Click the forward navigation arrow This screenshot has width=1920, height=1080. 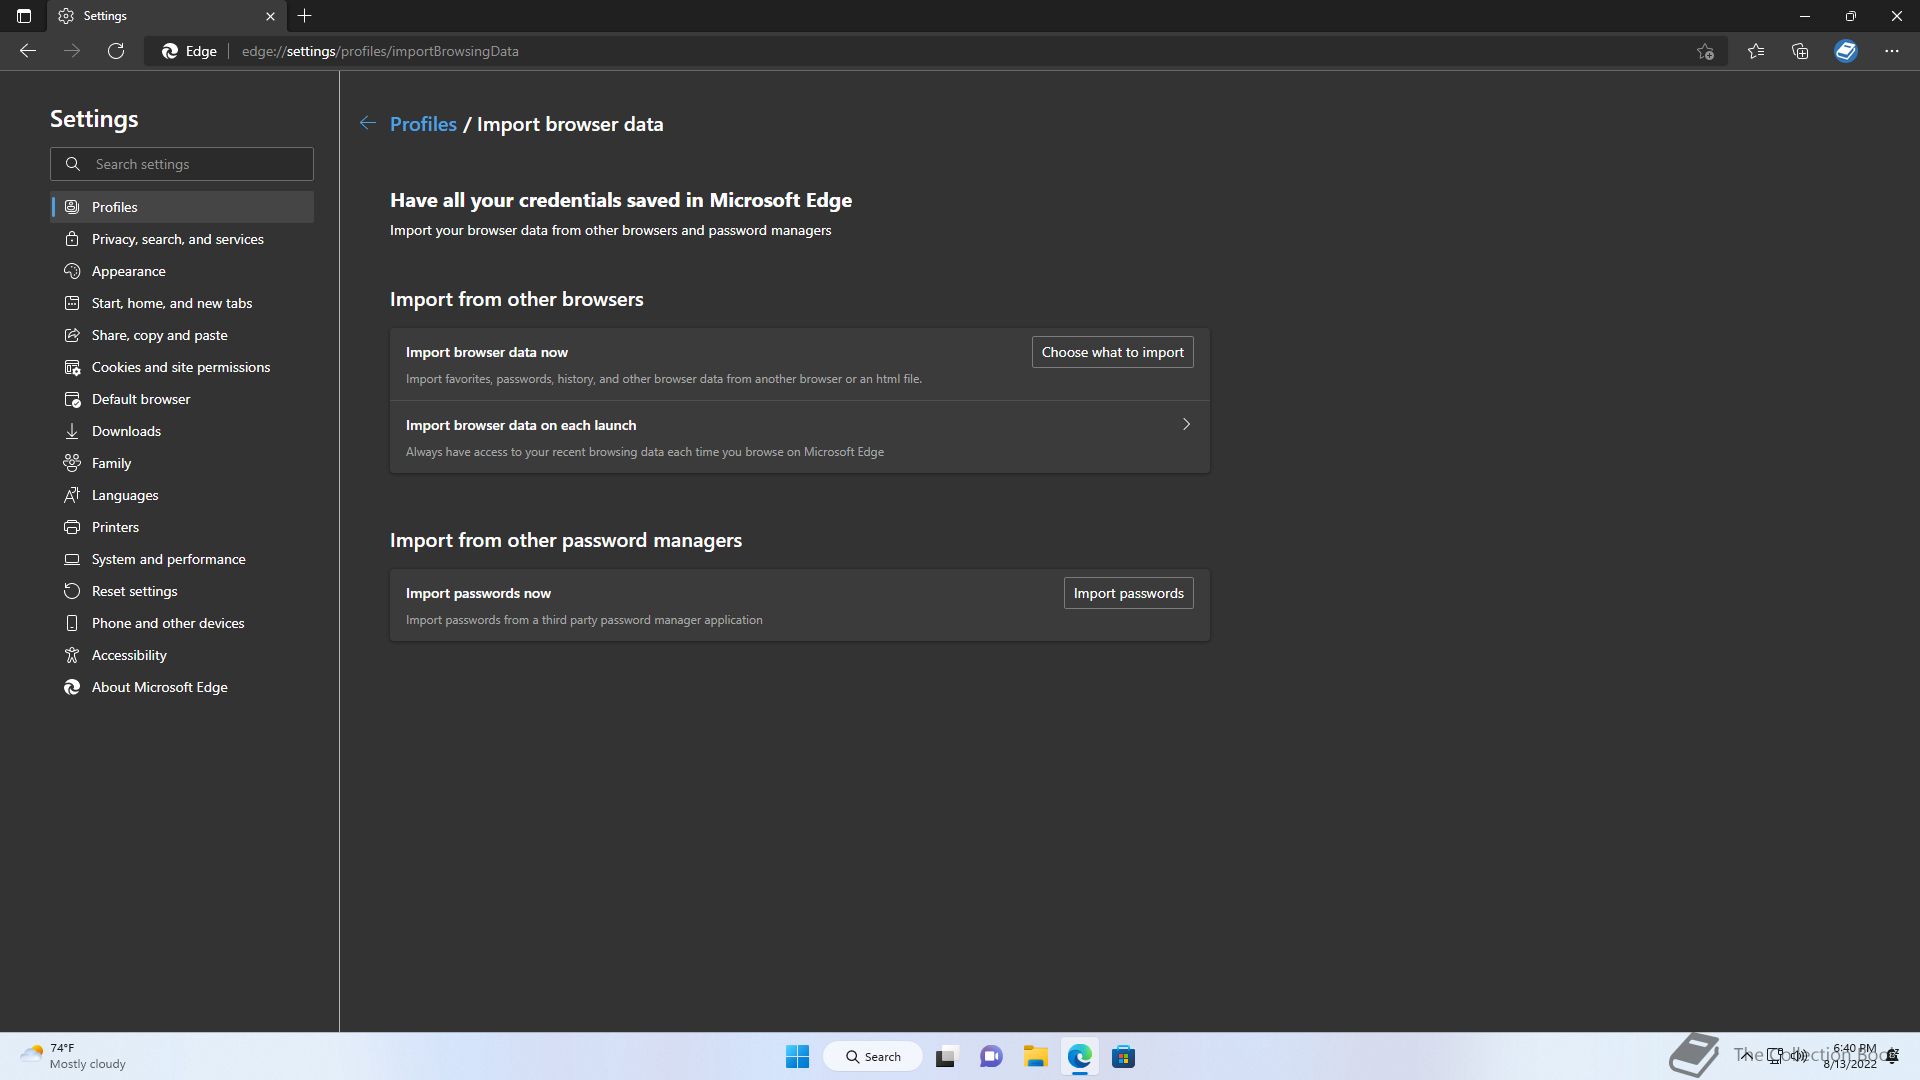coord(72,51)
